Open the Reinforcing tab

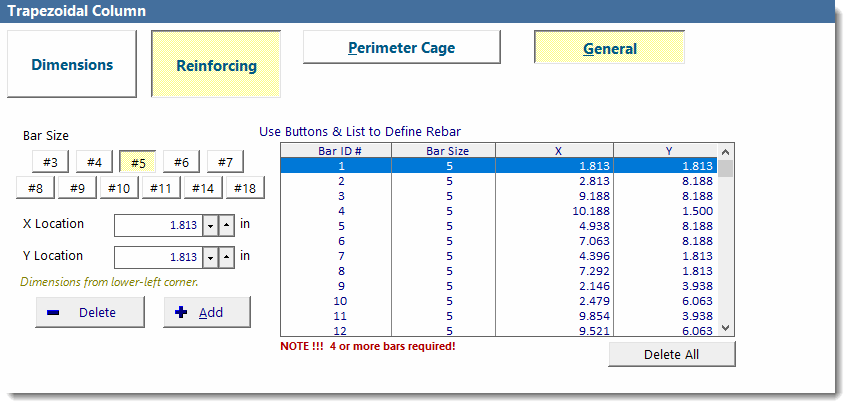tap(216, 66)
